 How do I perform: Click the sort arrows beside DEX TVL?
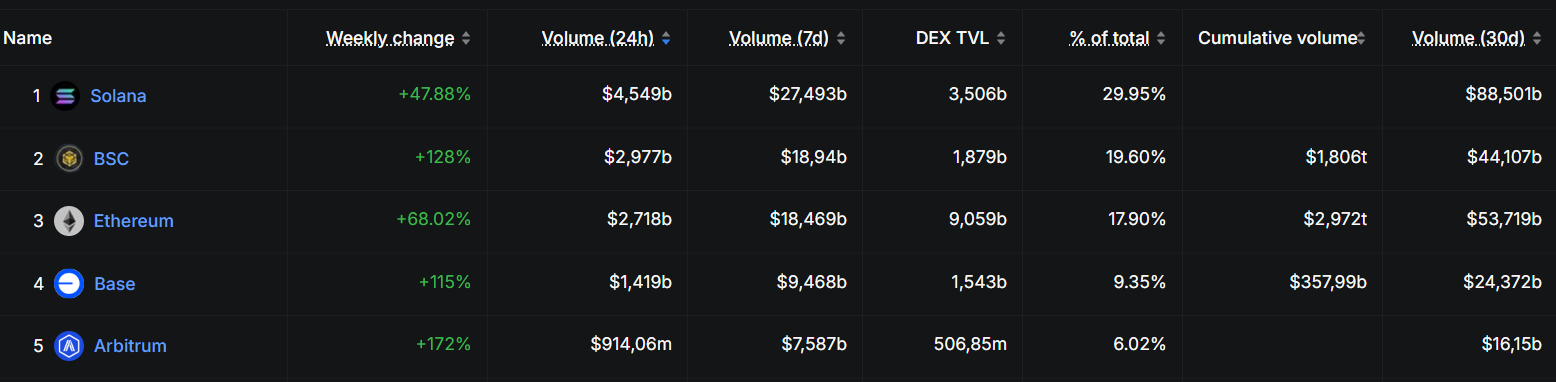click(x=1001, y=38)
